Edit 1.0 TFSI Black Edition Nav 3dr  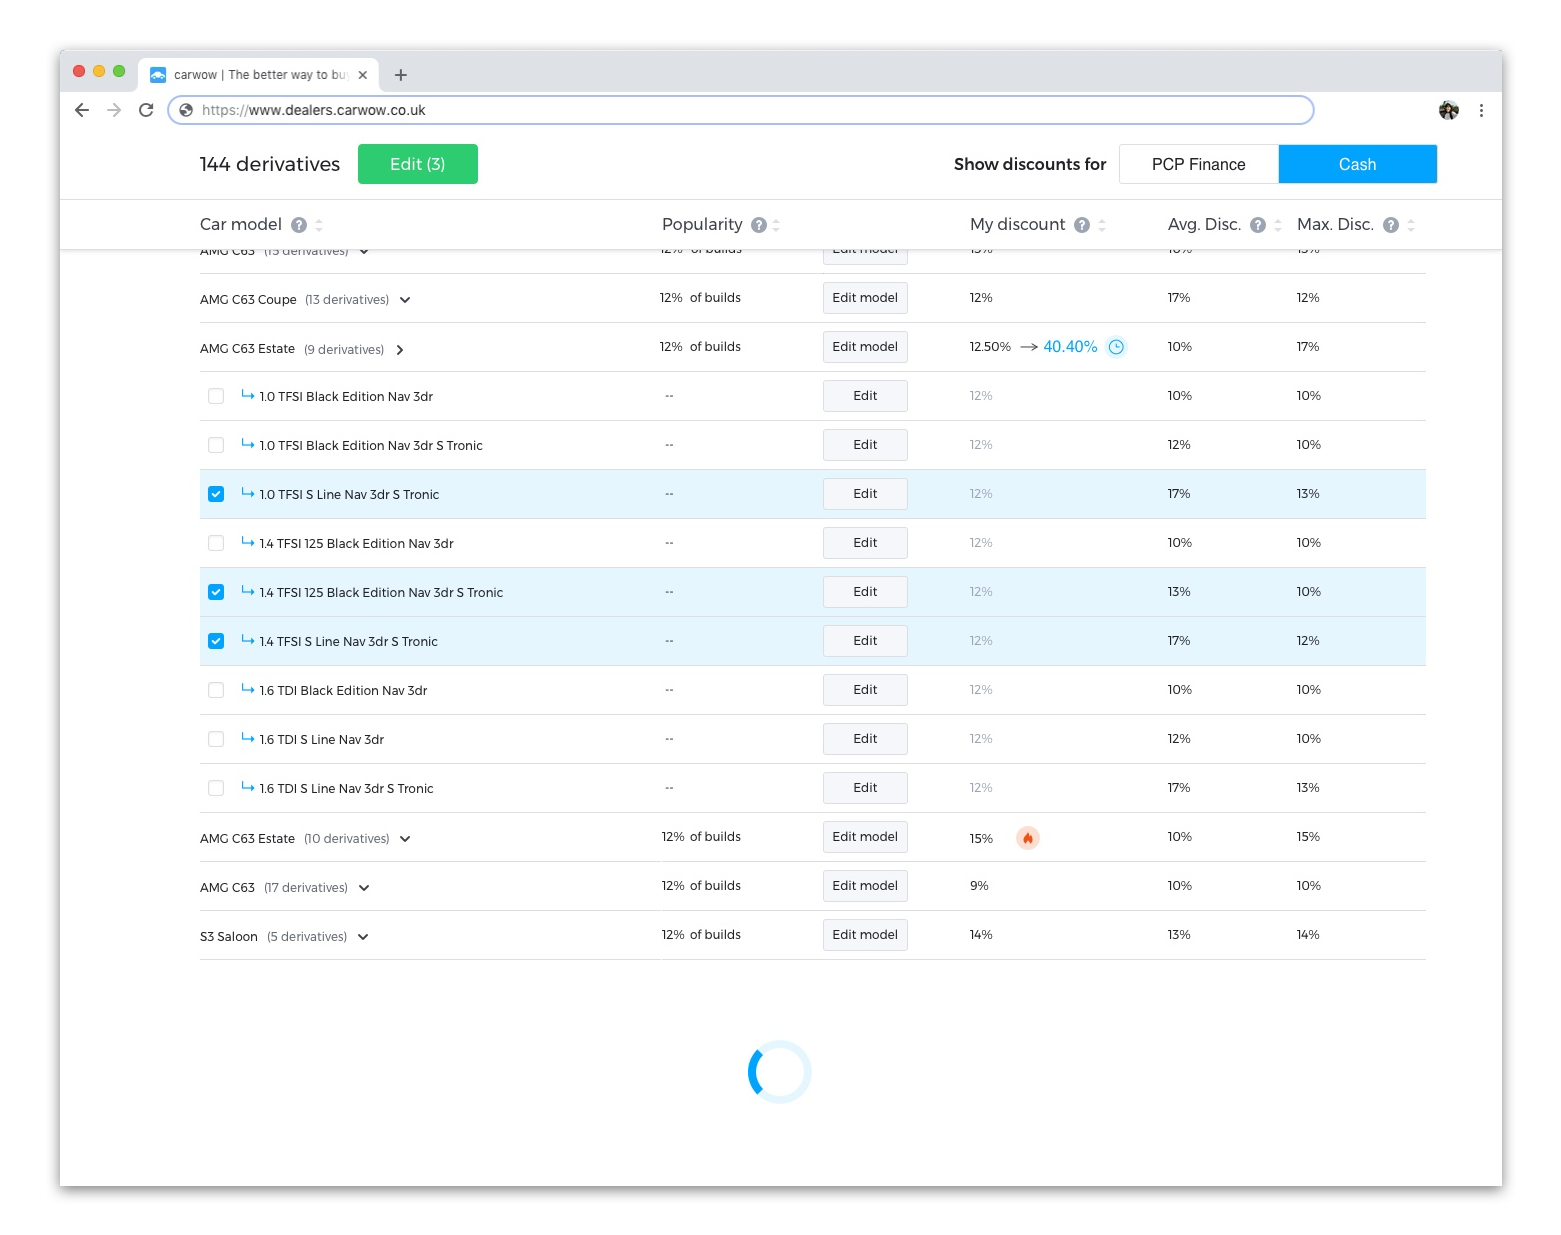tap(865, 396)
